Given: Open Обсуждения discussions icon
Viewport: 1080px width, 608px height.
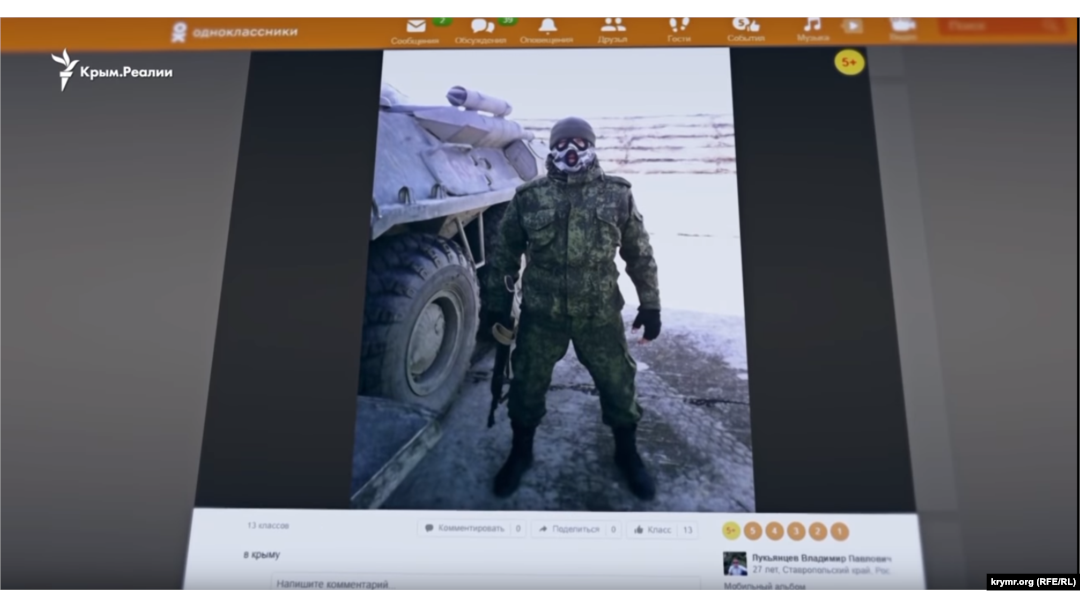Looking at the screenshot, I should [481, 32].
